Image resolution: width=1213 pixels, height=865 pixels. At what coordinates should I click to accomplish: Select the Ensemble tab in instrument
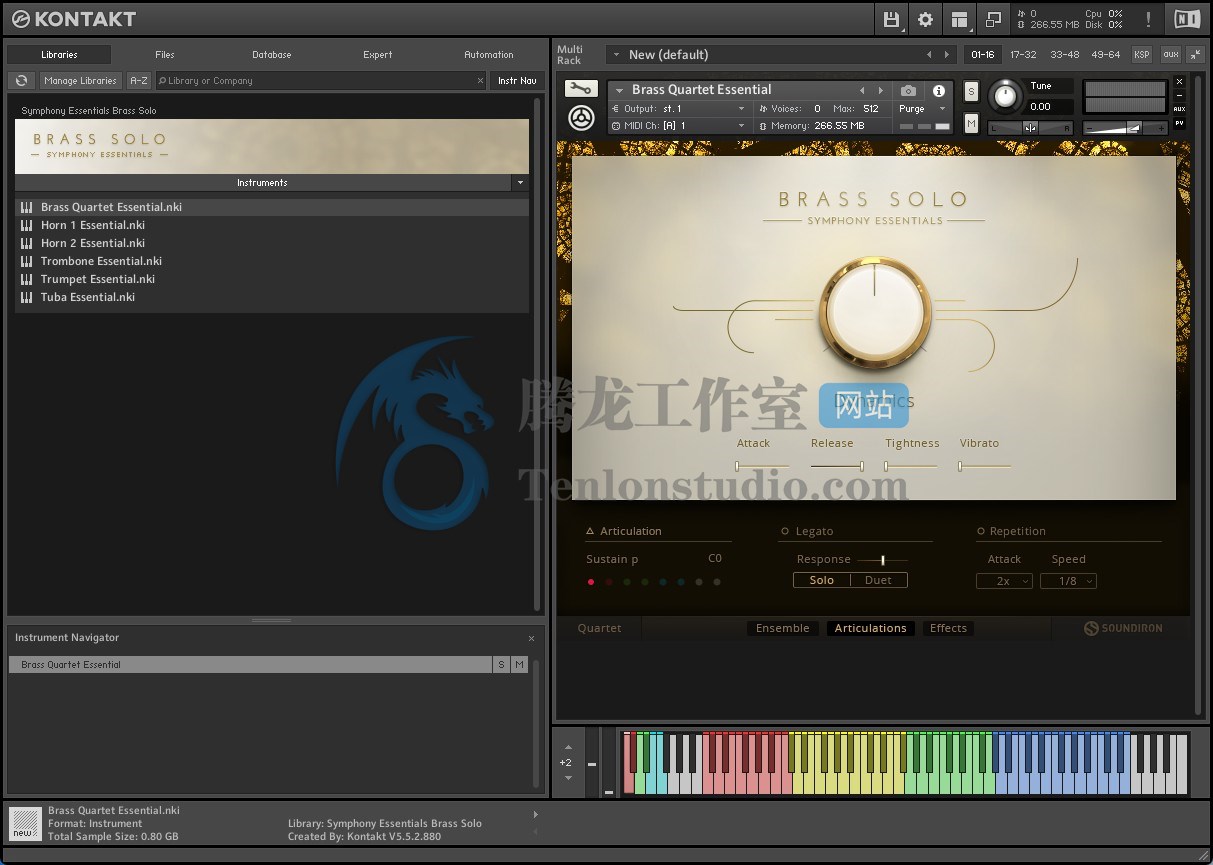point(783,628)
